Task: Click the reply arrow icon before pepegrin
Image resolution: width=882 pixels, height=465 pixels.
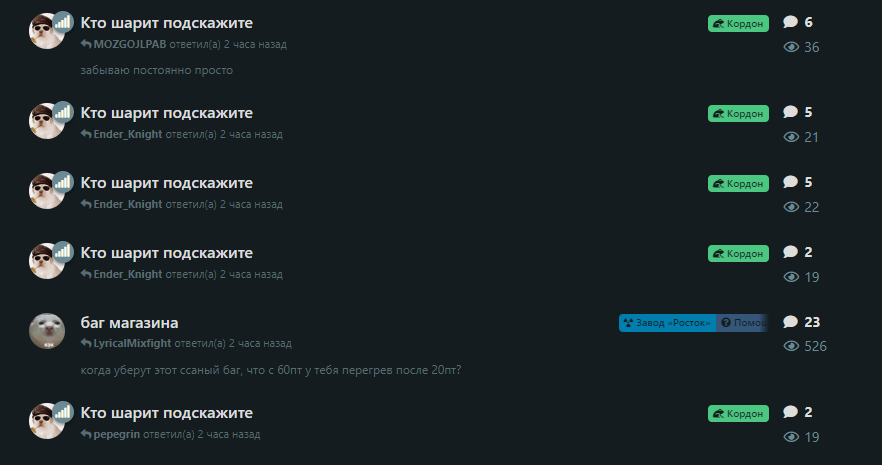Action: [x=86, y=434]
